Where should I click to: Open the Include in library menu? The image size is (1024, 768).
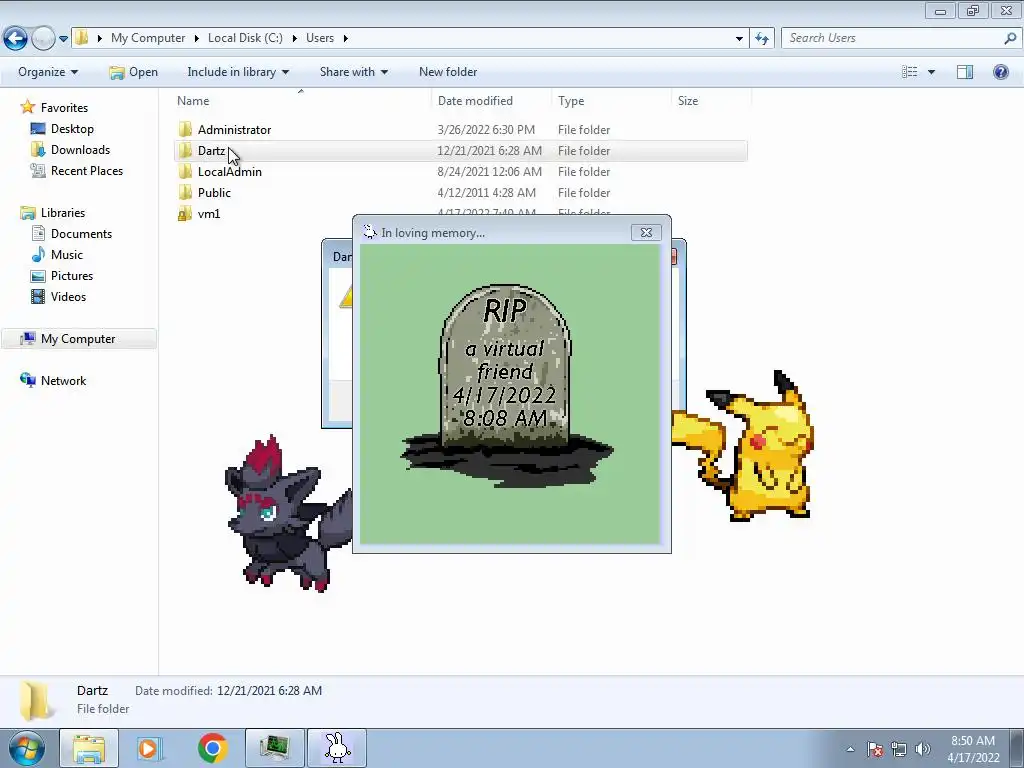pos(238,72)
